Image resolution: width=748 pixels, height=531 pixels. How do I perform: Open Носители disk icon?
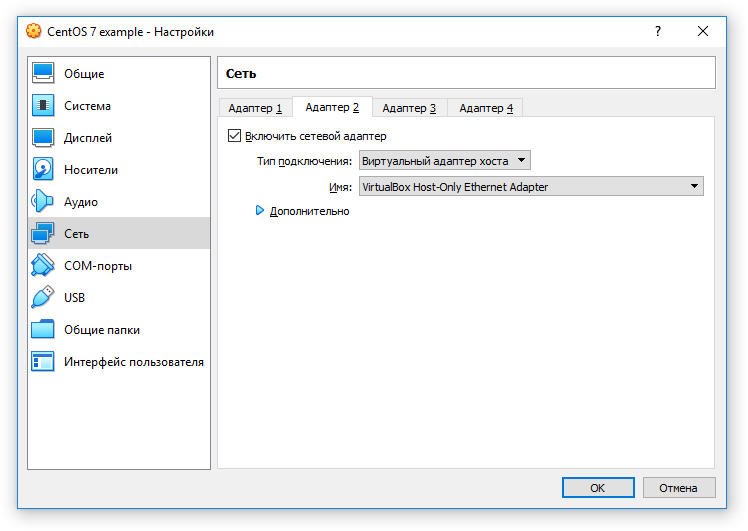pos(43,169)
